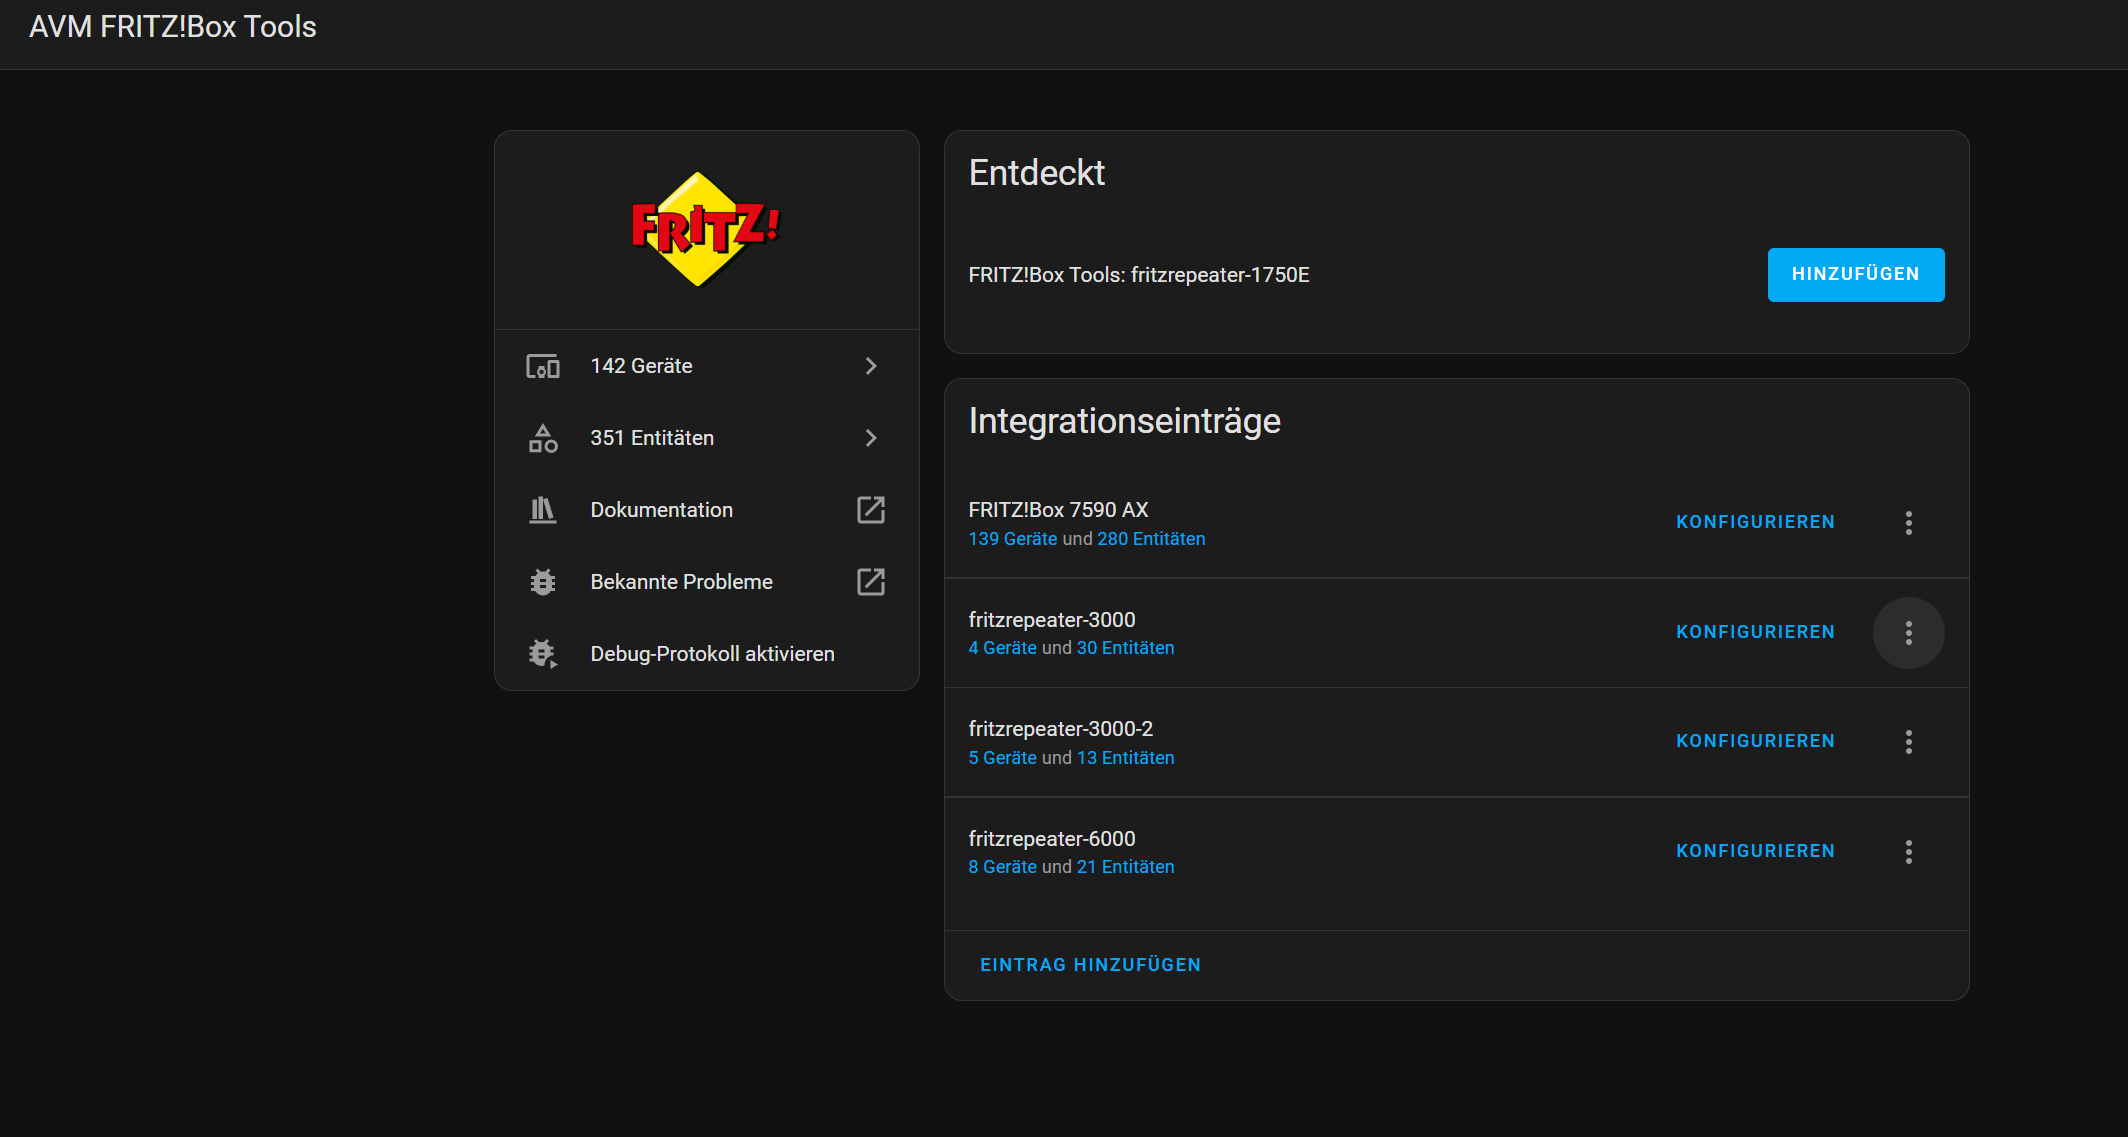Open the Dokumentation link

click(x=707, y=510)
